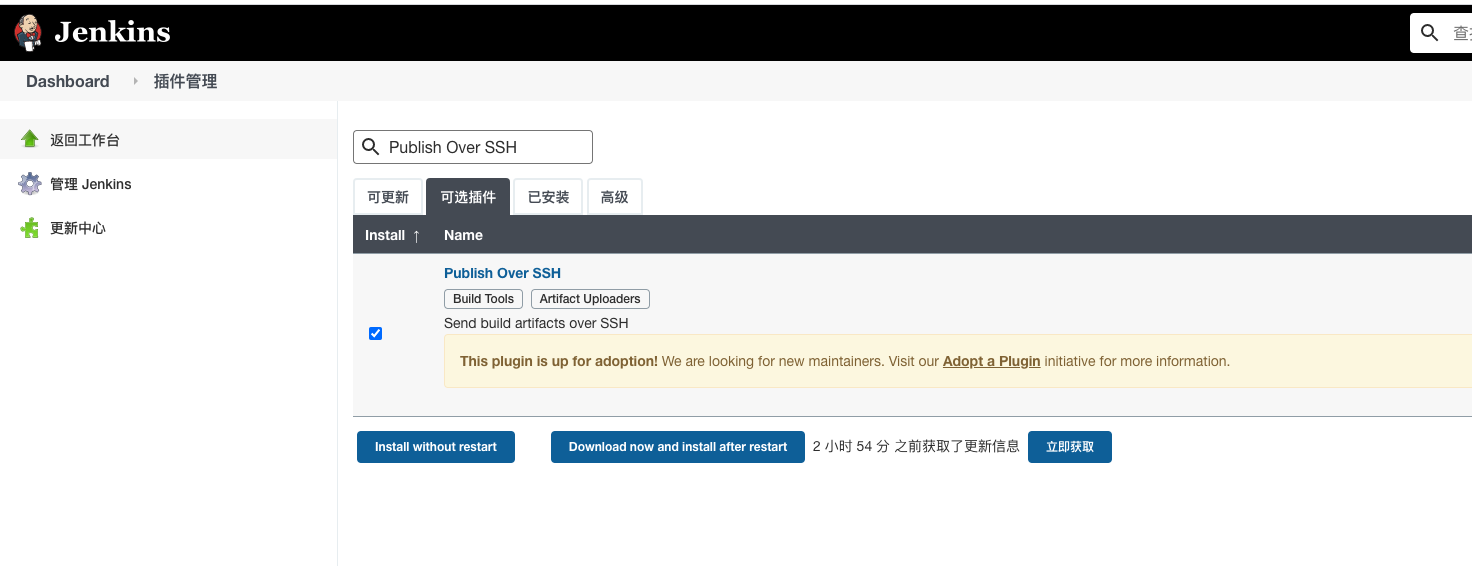Click the 之前获取了更新信息 status text

[957, 447]
